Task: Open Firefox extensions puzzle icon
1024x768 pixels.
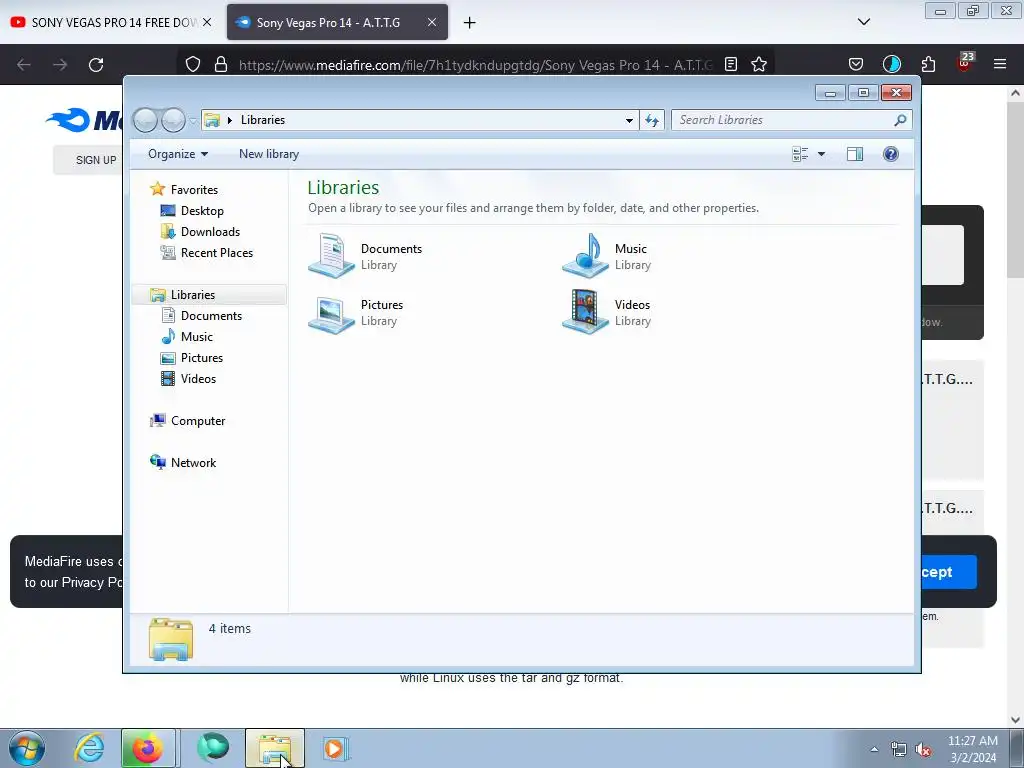Action: click(x=929, y=64)
